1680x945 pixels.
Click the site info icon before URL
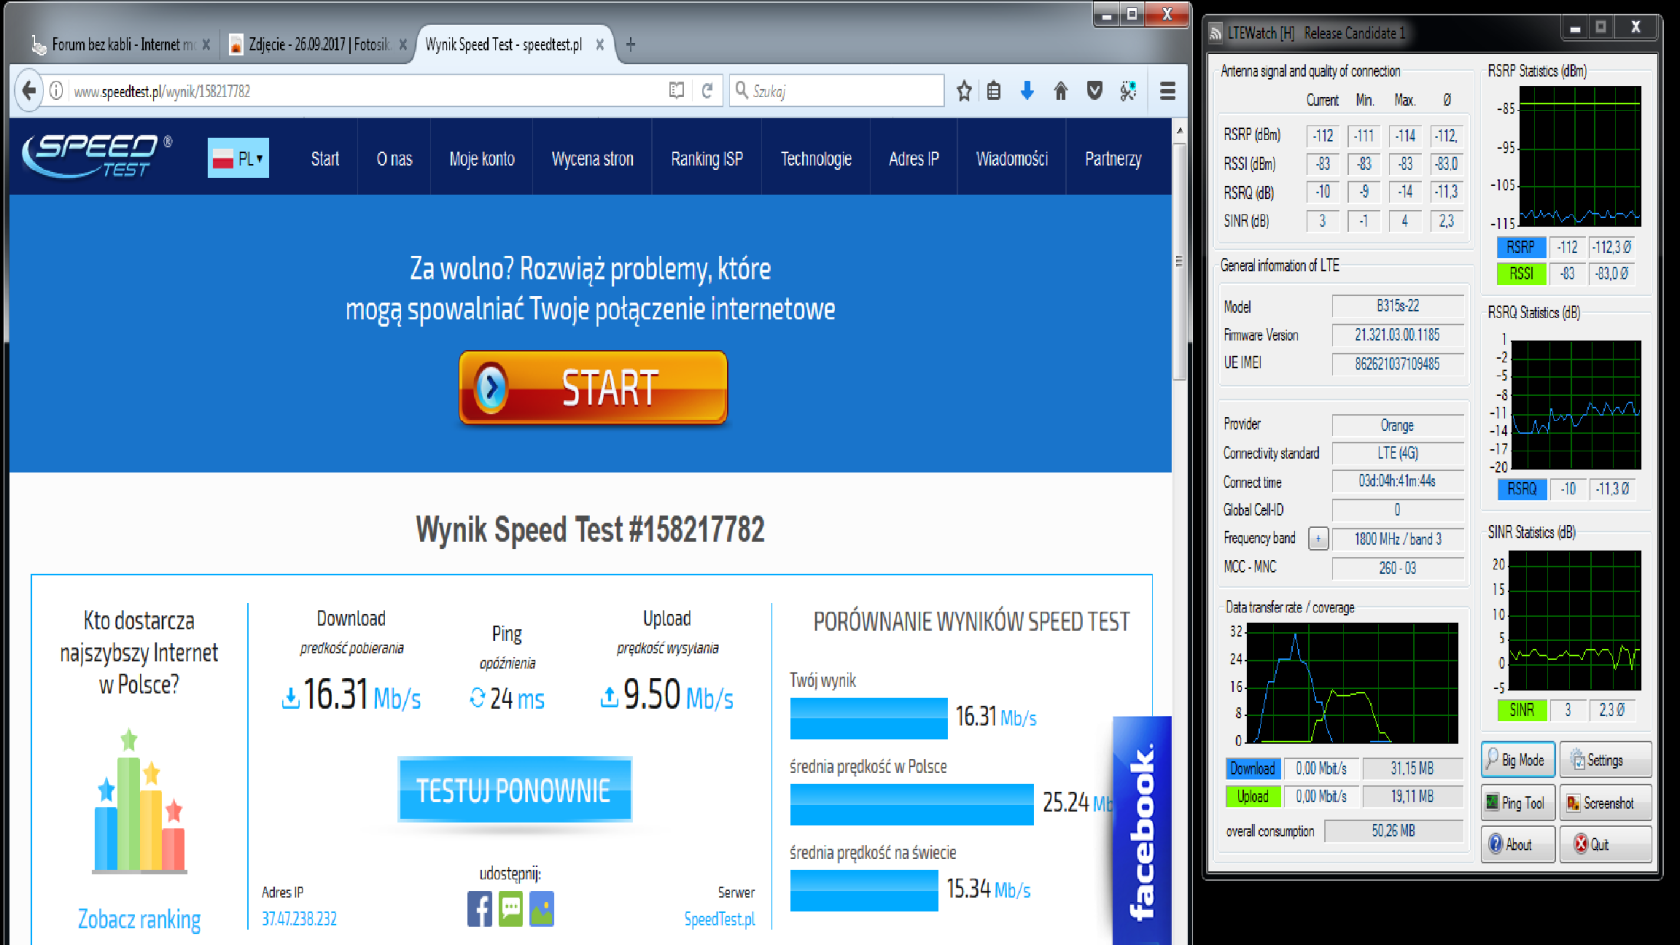coord(57,91)
